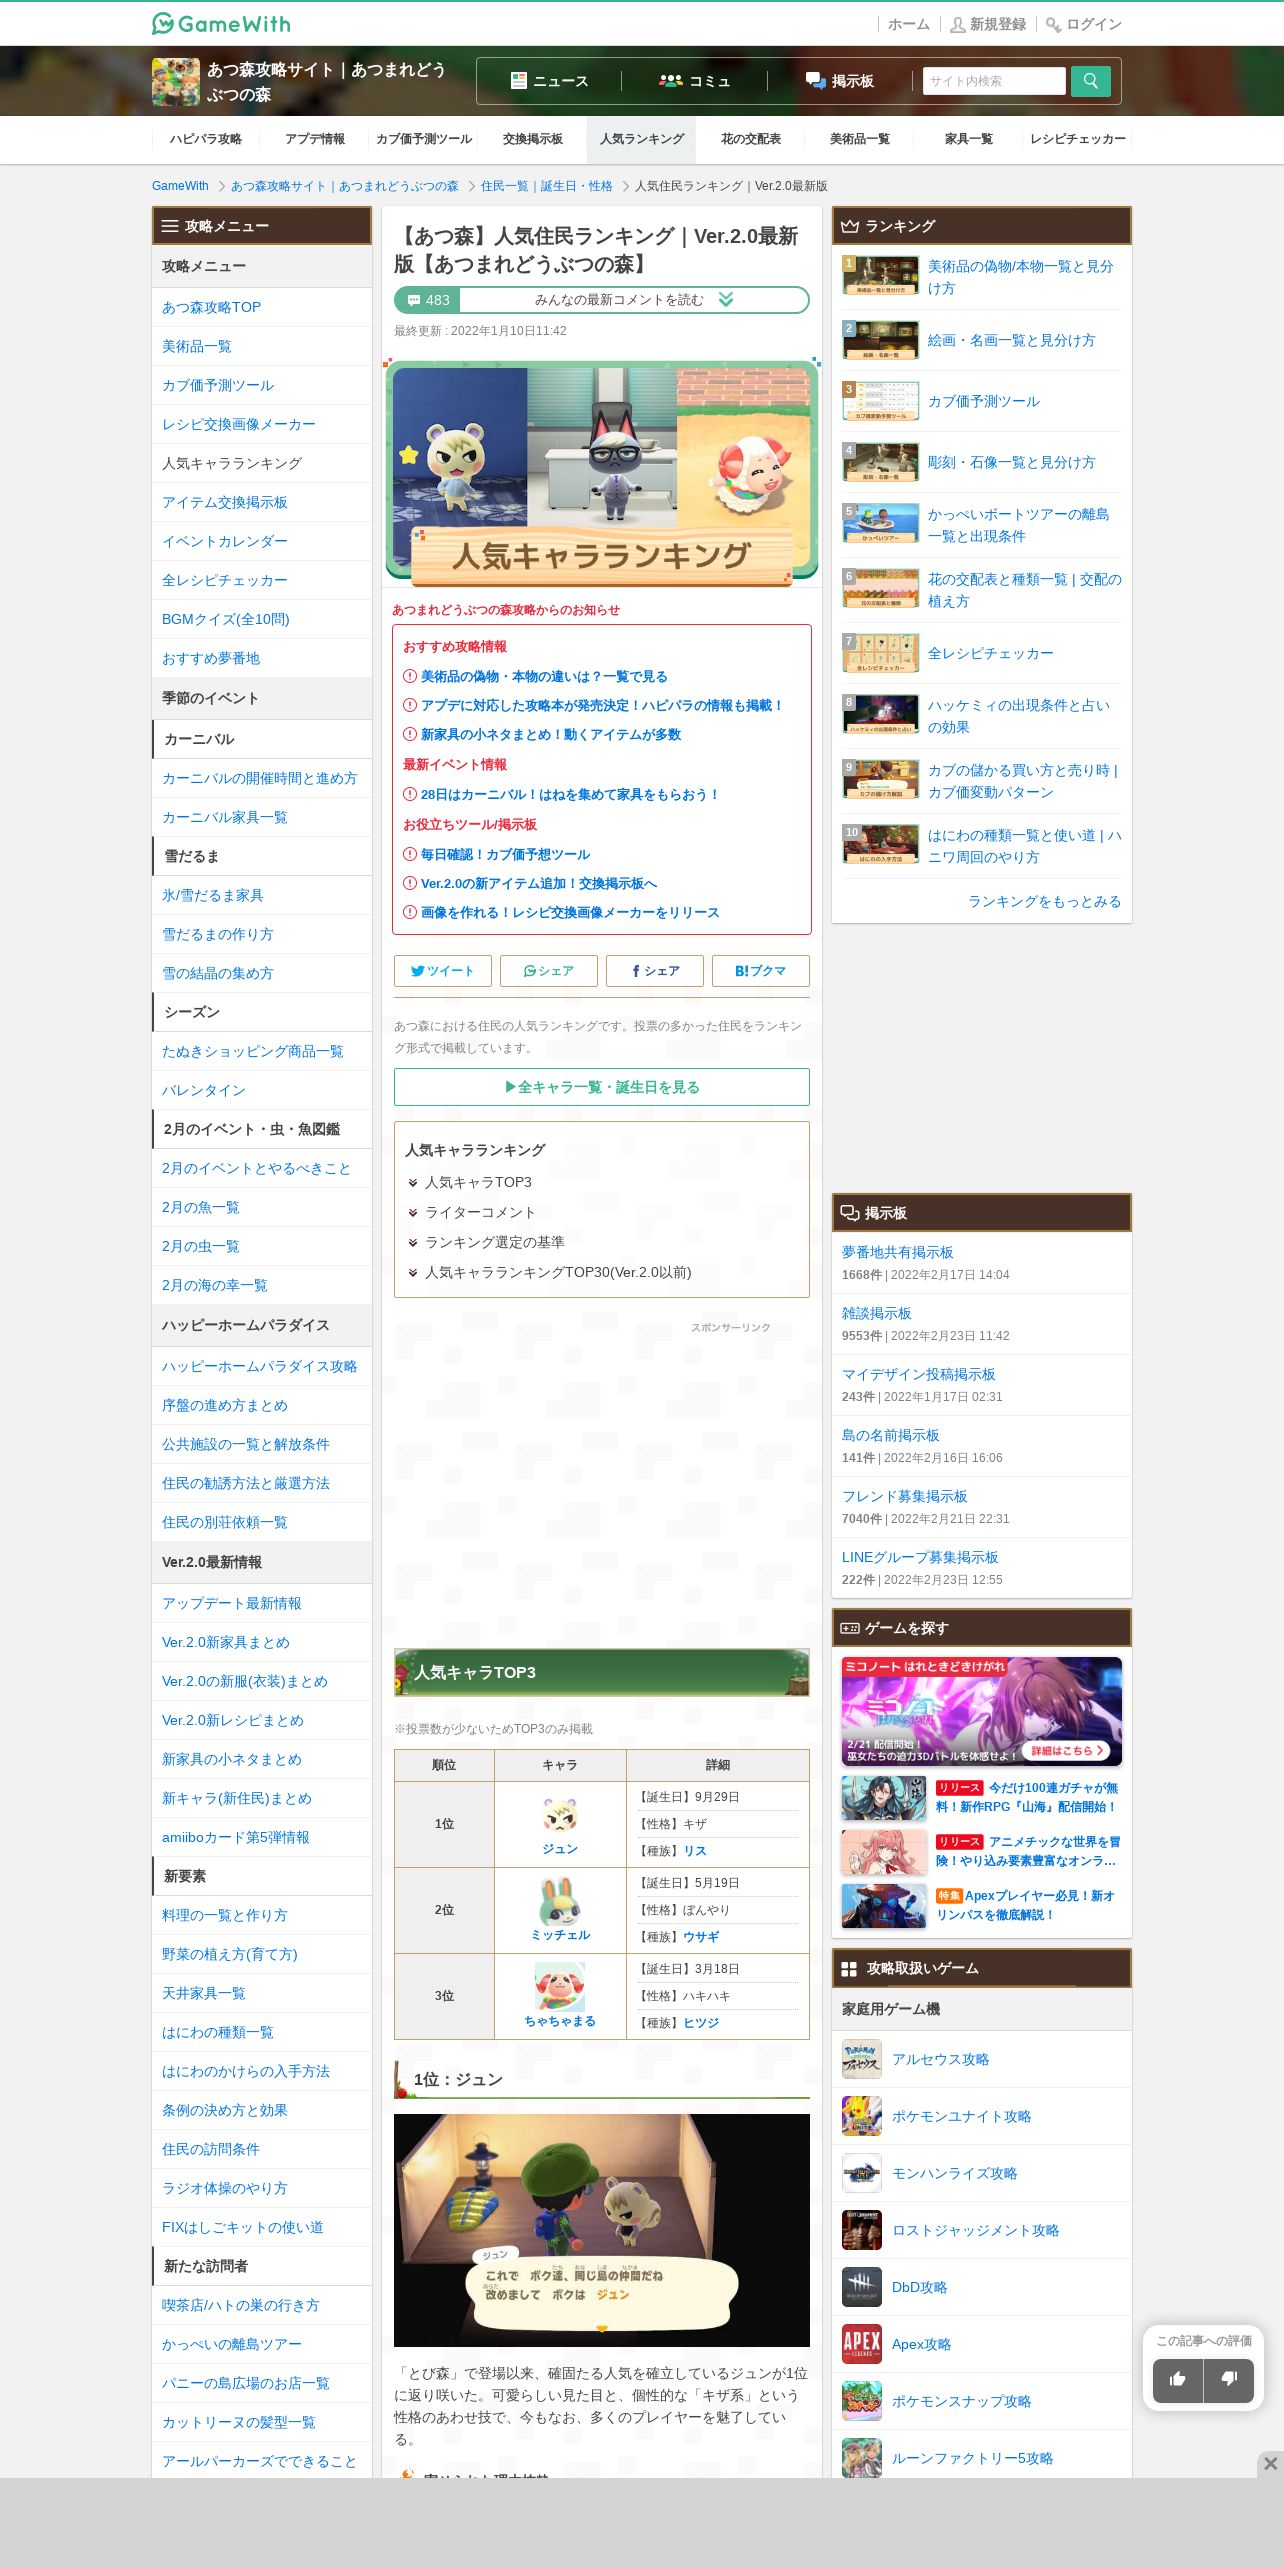This screenshot has width=1284, height=2568.
Task: Open ranking 1 thumbnail 美術品の偽物/本物
Action: (881, 276)
